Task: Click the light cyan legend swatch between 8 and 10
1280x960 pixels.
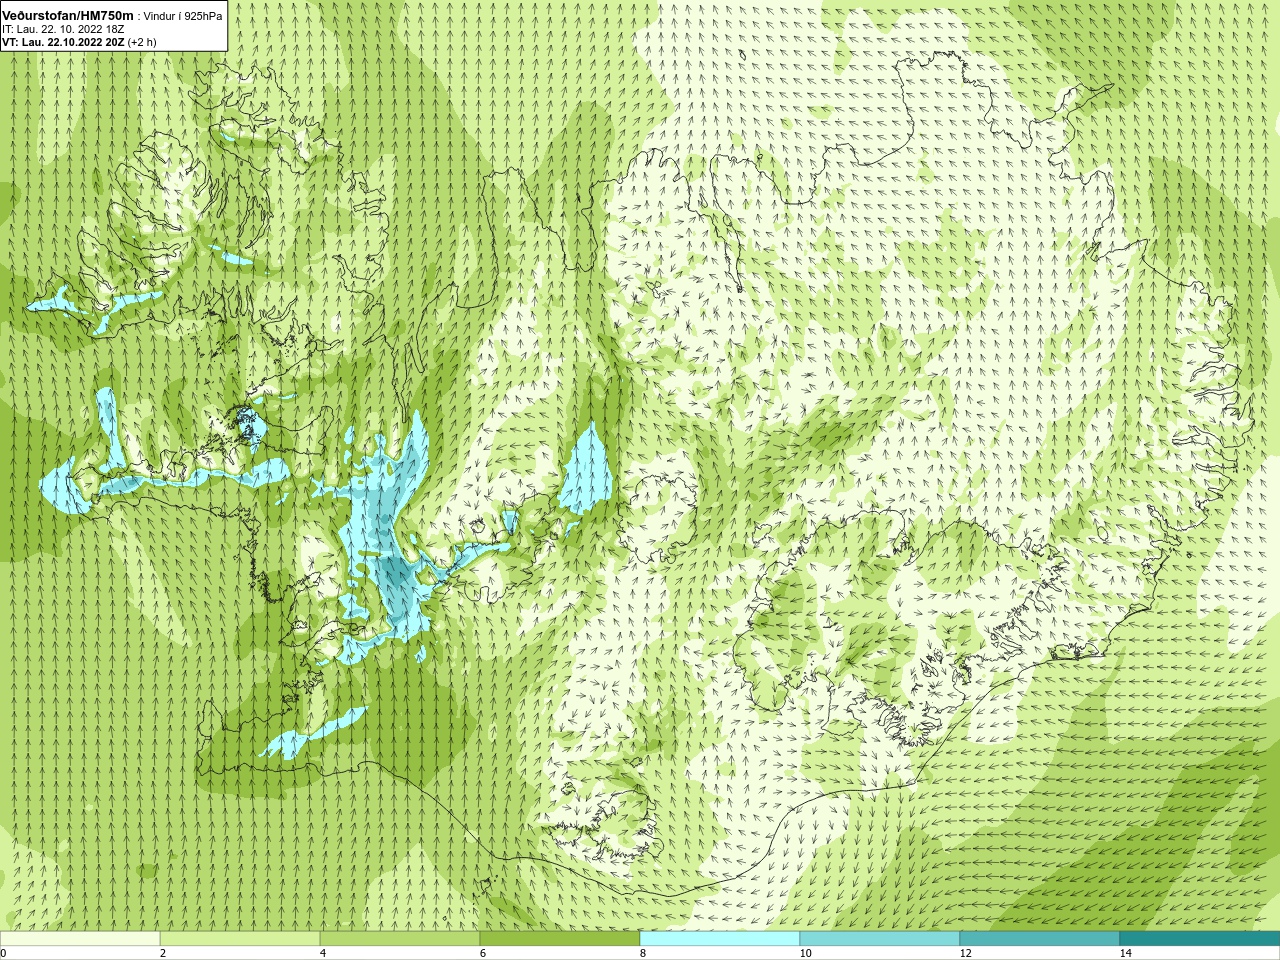Action: click(x=720, y=939)
